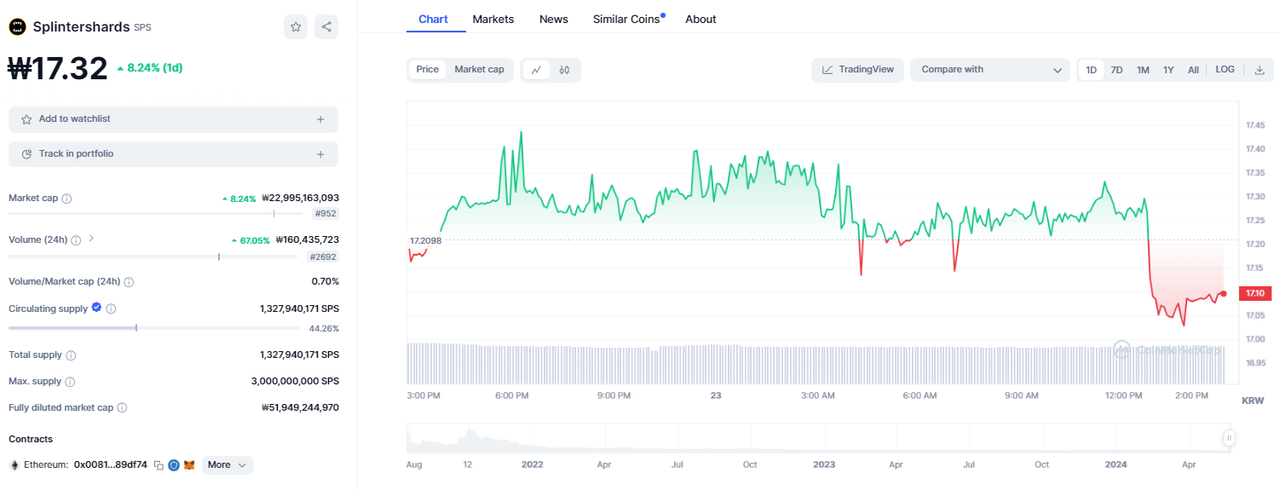Switch chart to Price view
Screen dimensions: 1280x490
coord(428,70)
